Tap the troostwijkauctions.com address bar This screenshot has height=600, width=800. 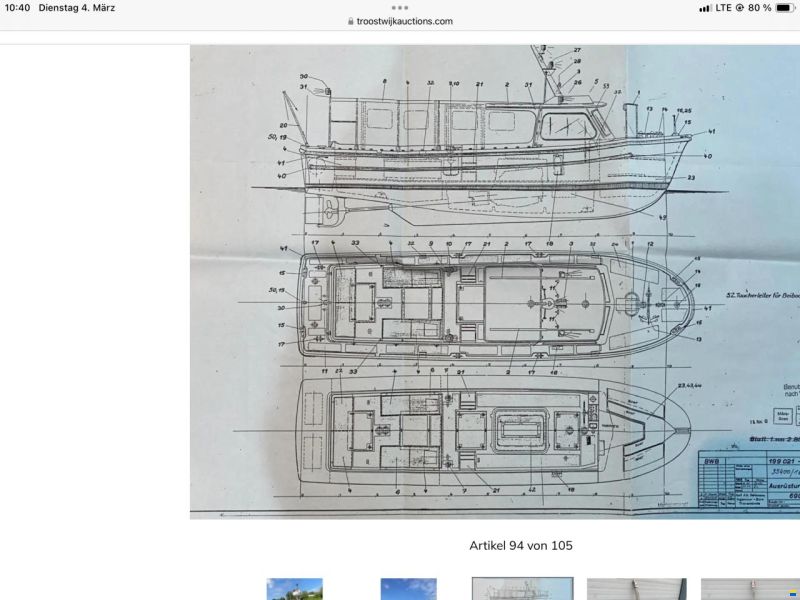(400, 21)
